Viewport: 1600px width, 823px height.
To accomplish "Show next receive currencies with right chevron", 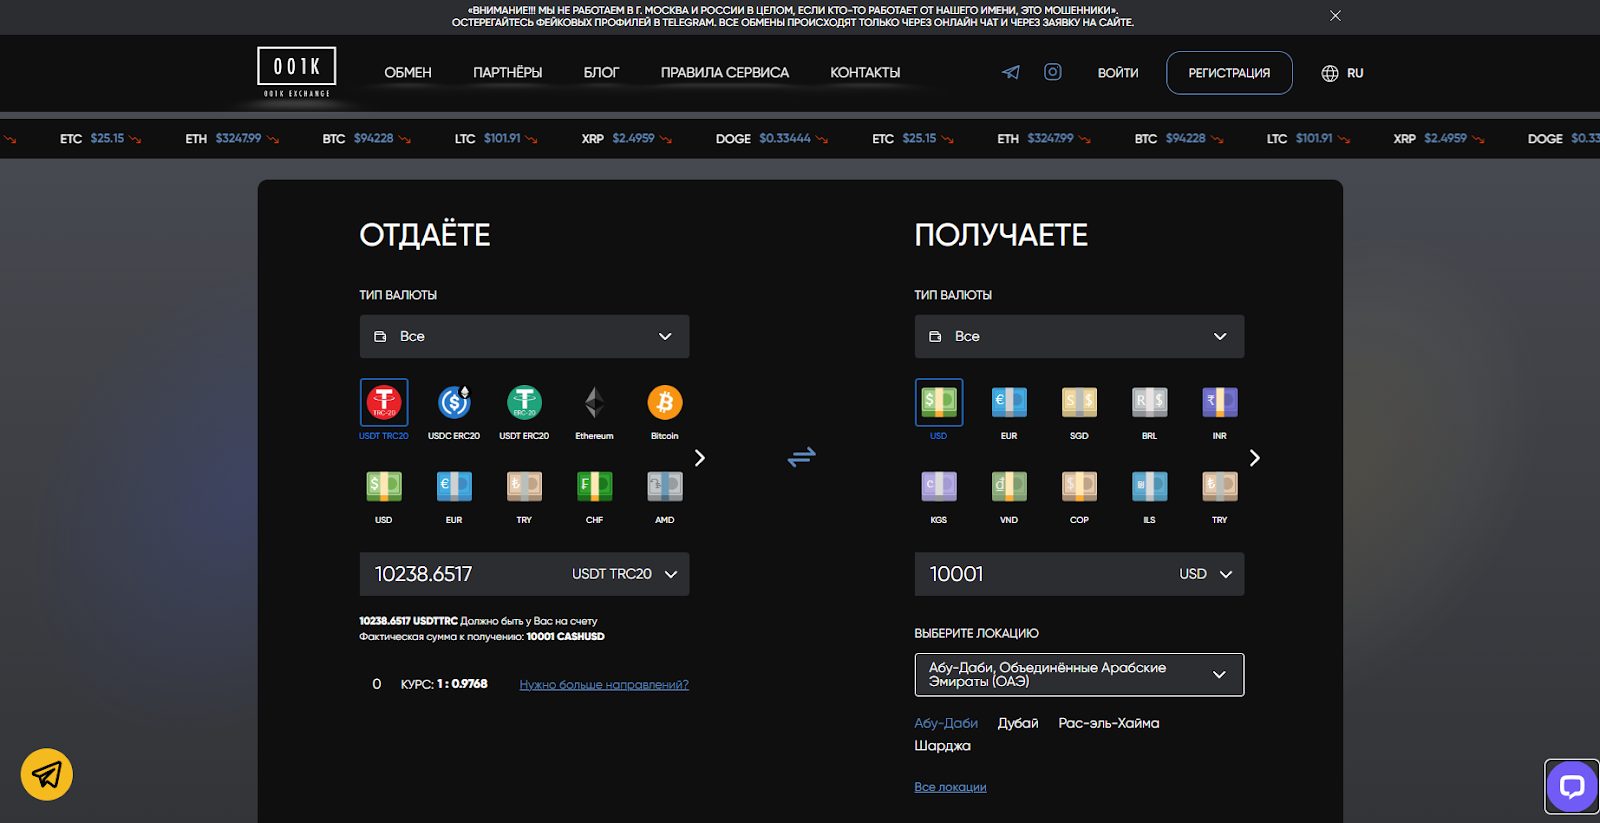I will (x=1254, y=457).
